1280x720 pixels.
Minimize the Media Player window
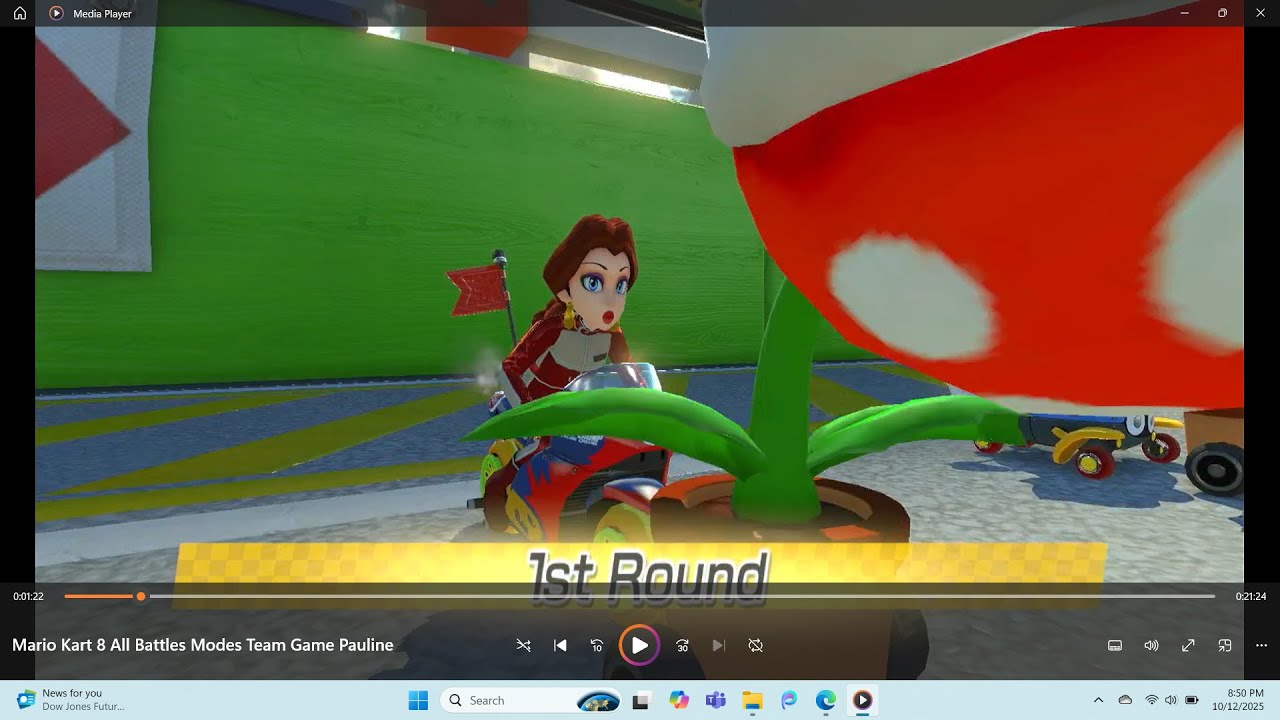[1184, 13]
